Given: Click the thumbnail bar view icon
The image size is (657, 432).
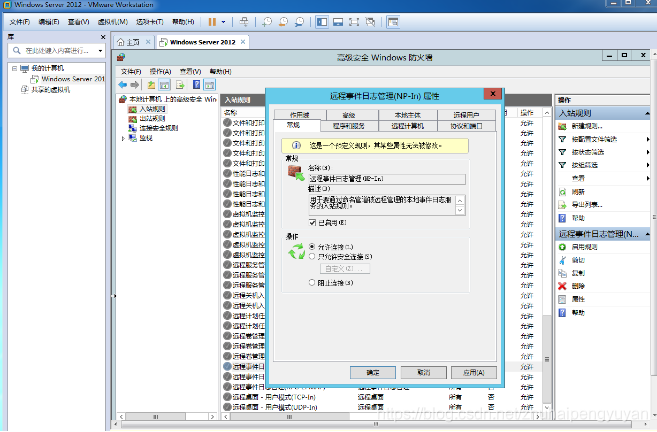Looking at the screenshot, I should (x=338, y=22).
